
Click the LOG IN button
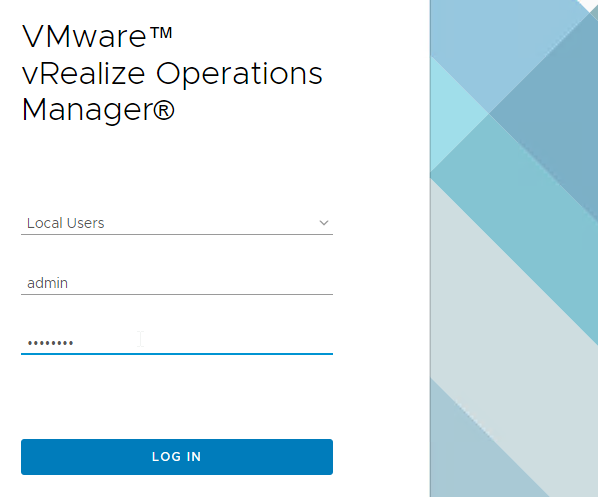(177, 457)
